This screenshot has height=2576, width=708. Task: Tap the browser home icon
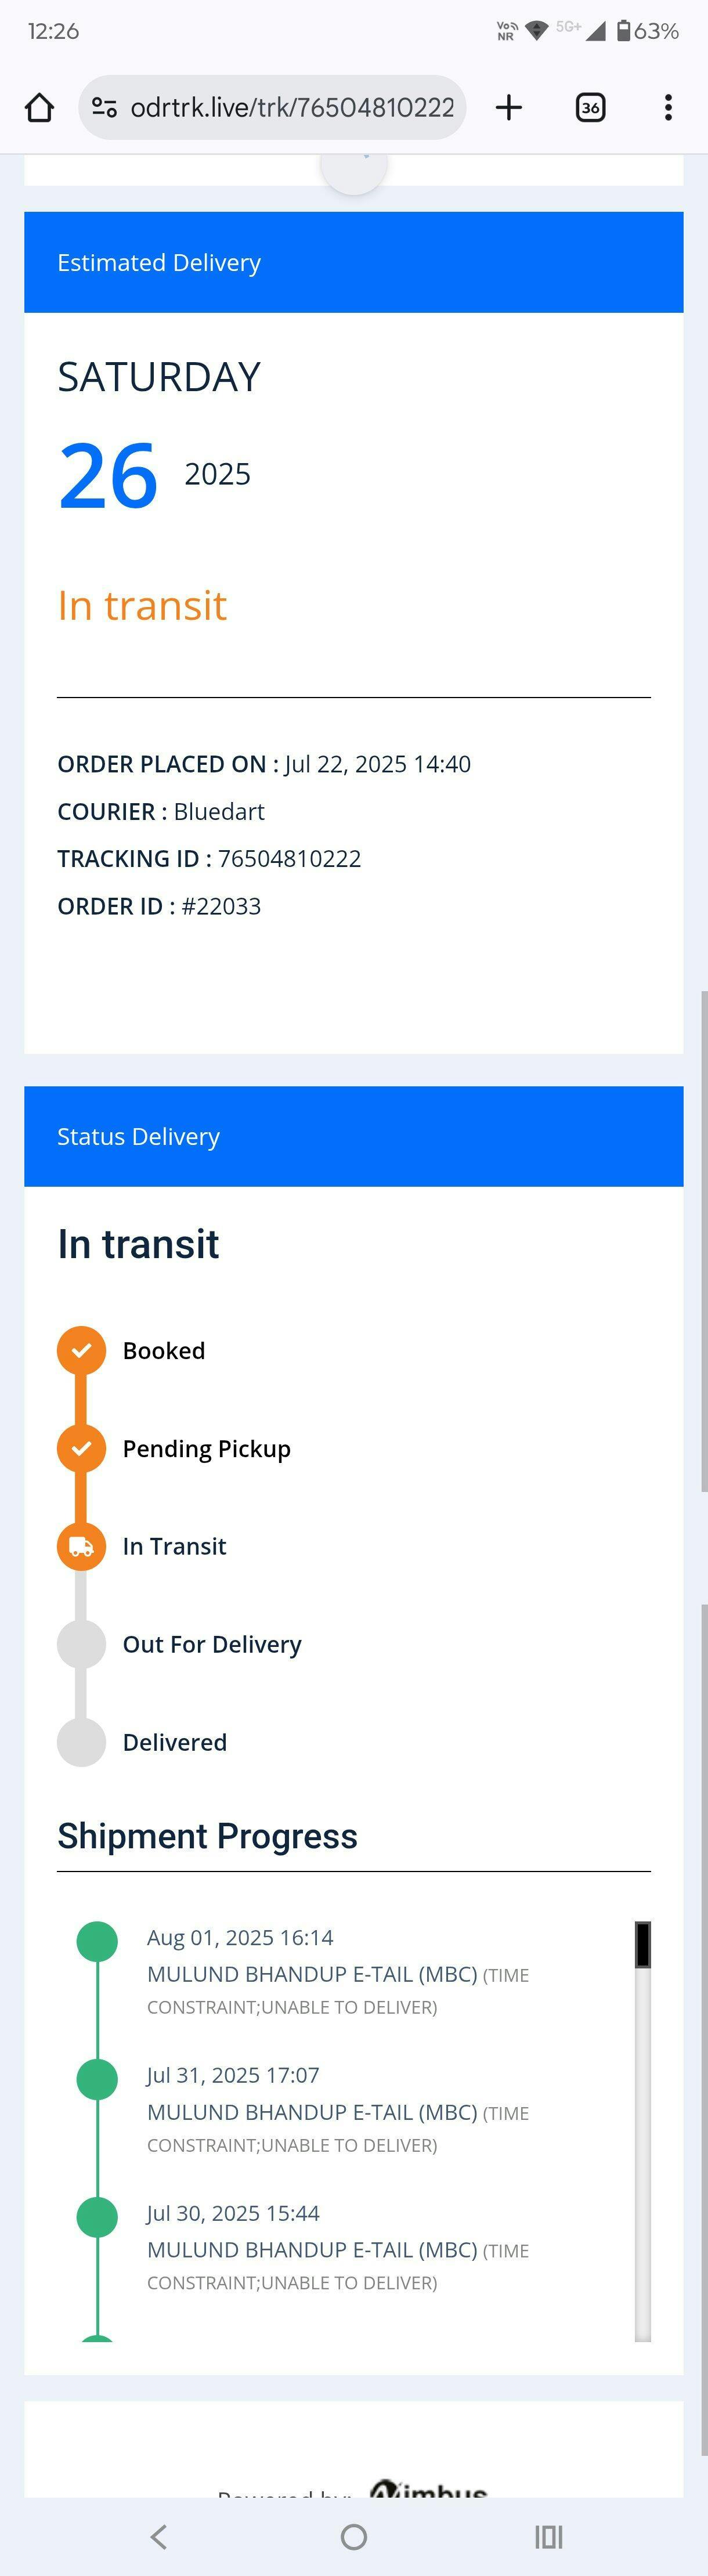pyautogui.click(x=39, y=107)
